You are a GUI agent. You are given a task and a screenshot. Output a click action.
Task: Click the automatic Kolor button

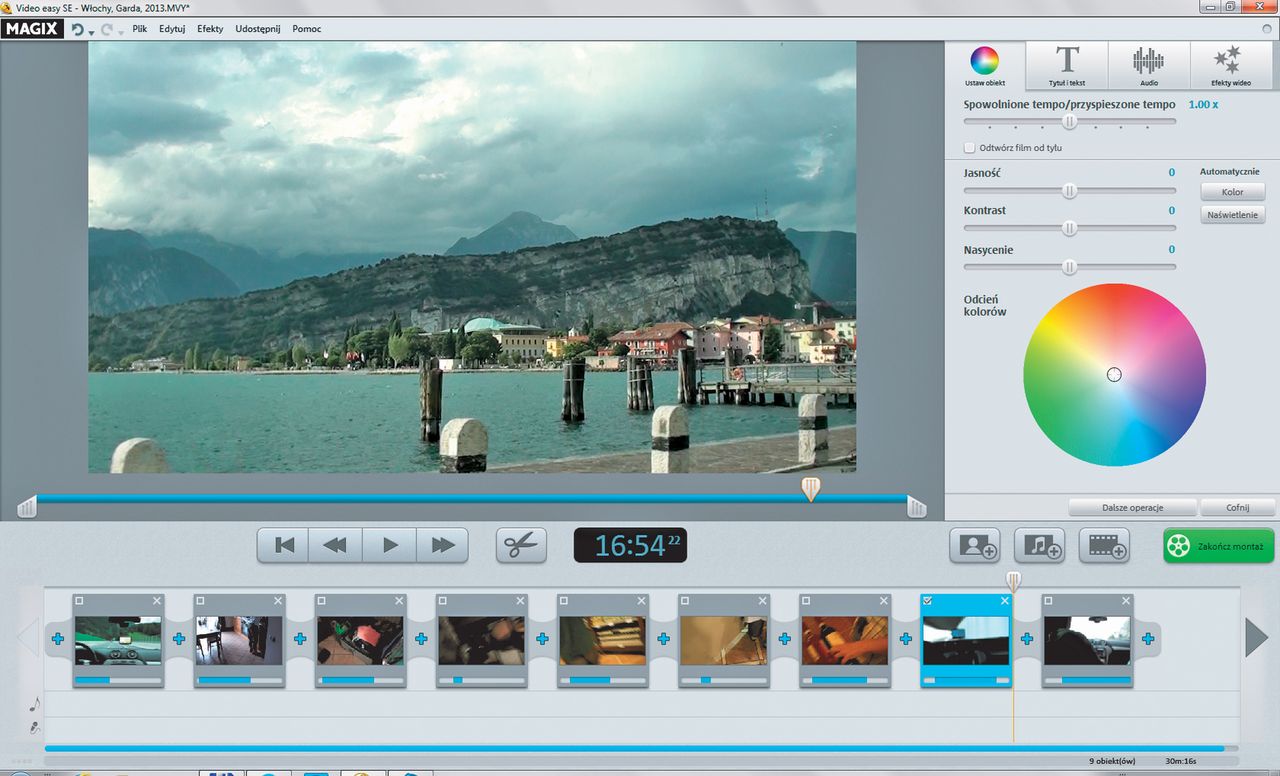[1233, 192]
